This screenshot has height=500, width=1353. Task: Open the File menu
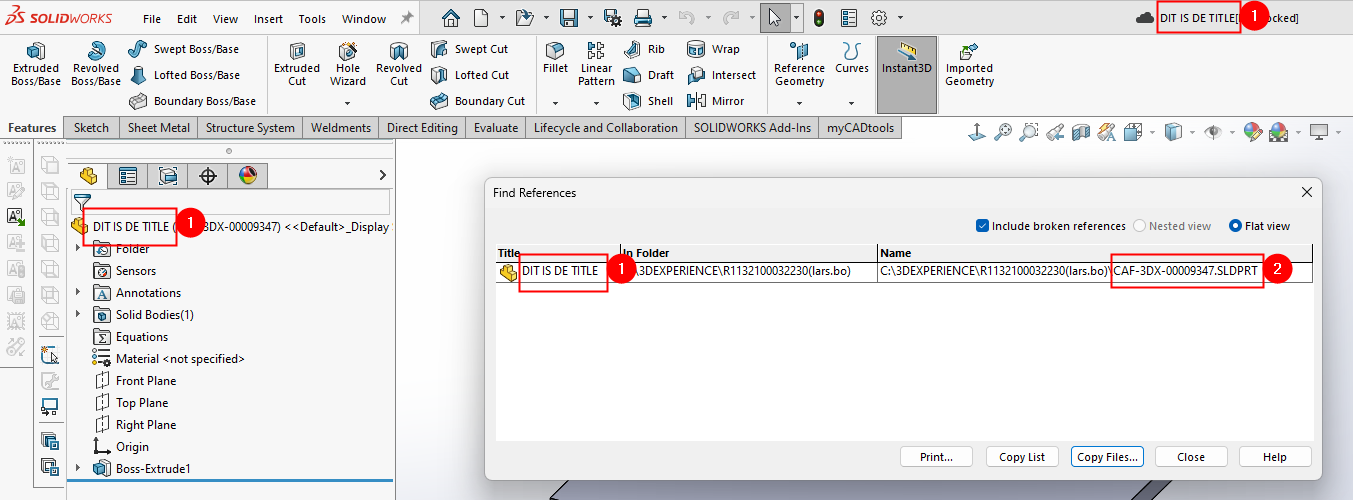[x=152, y=19]
